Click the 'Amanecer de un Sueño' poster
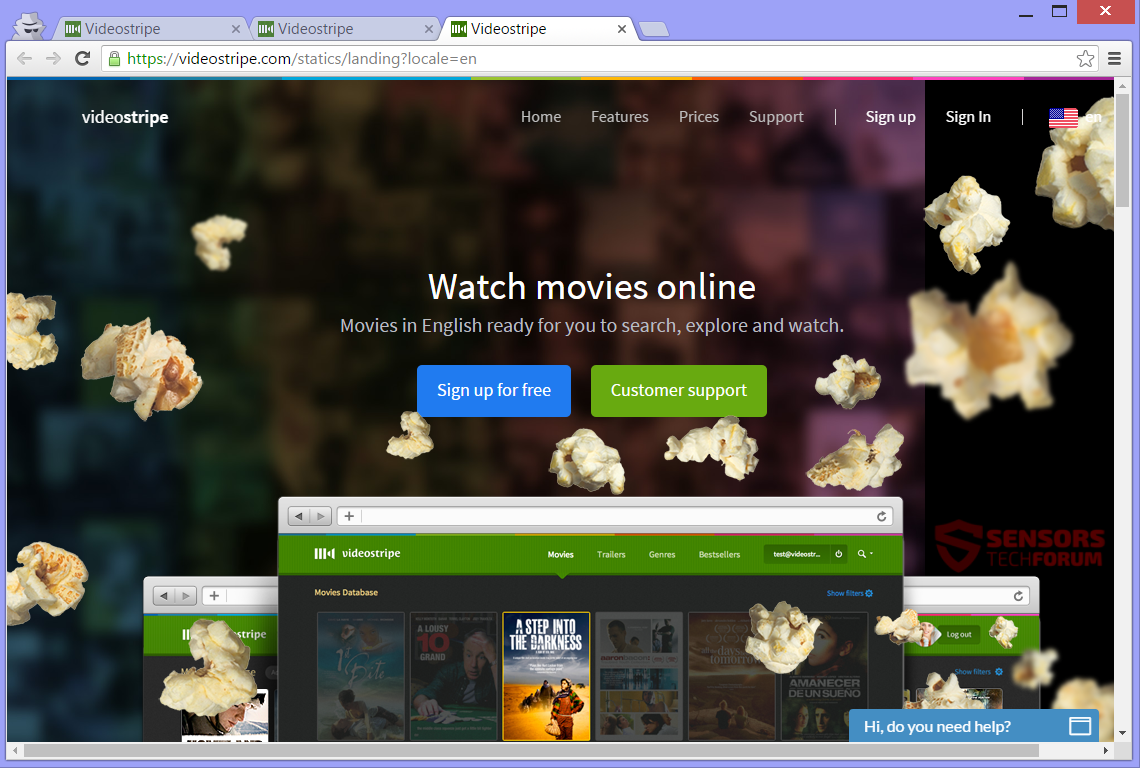Screen dimensions: 1140x768 click(x=824, y=676)
